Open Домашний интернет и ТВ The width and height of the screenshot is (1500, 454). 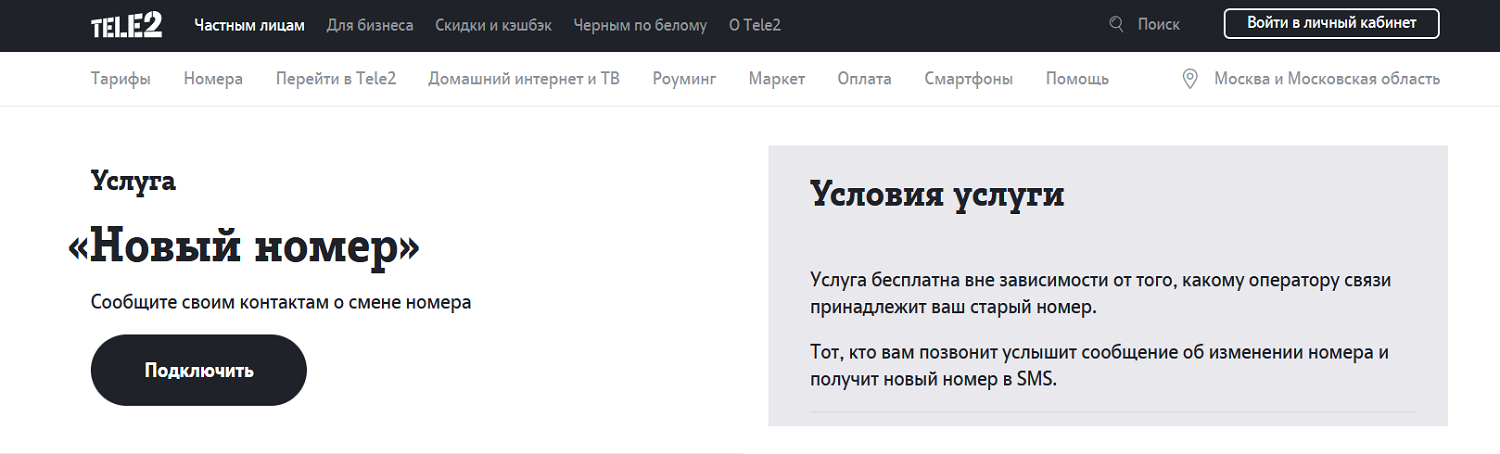[x=524, y=79]
